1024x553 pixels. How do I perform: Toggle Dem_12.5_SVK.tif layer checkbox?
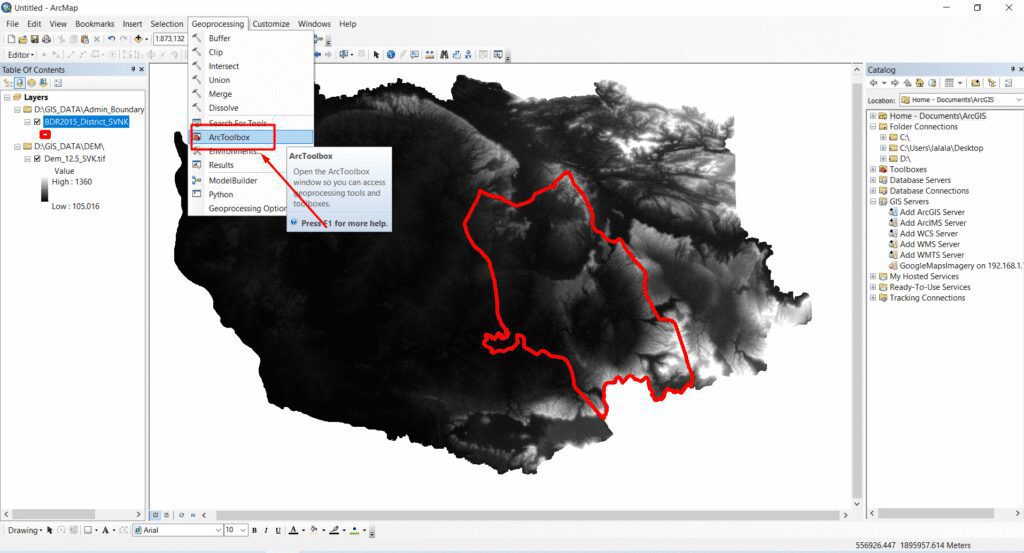click(37, 159)
